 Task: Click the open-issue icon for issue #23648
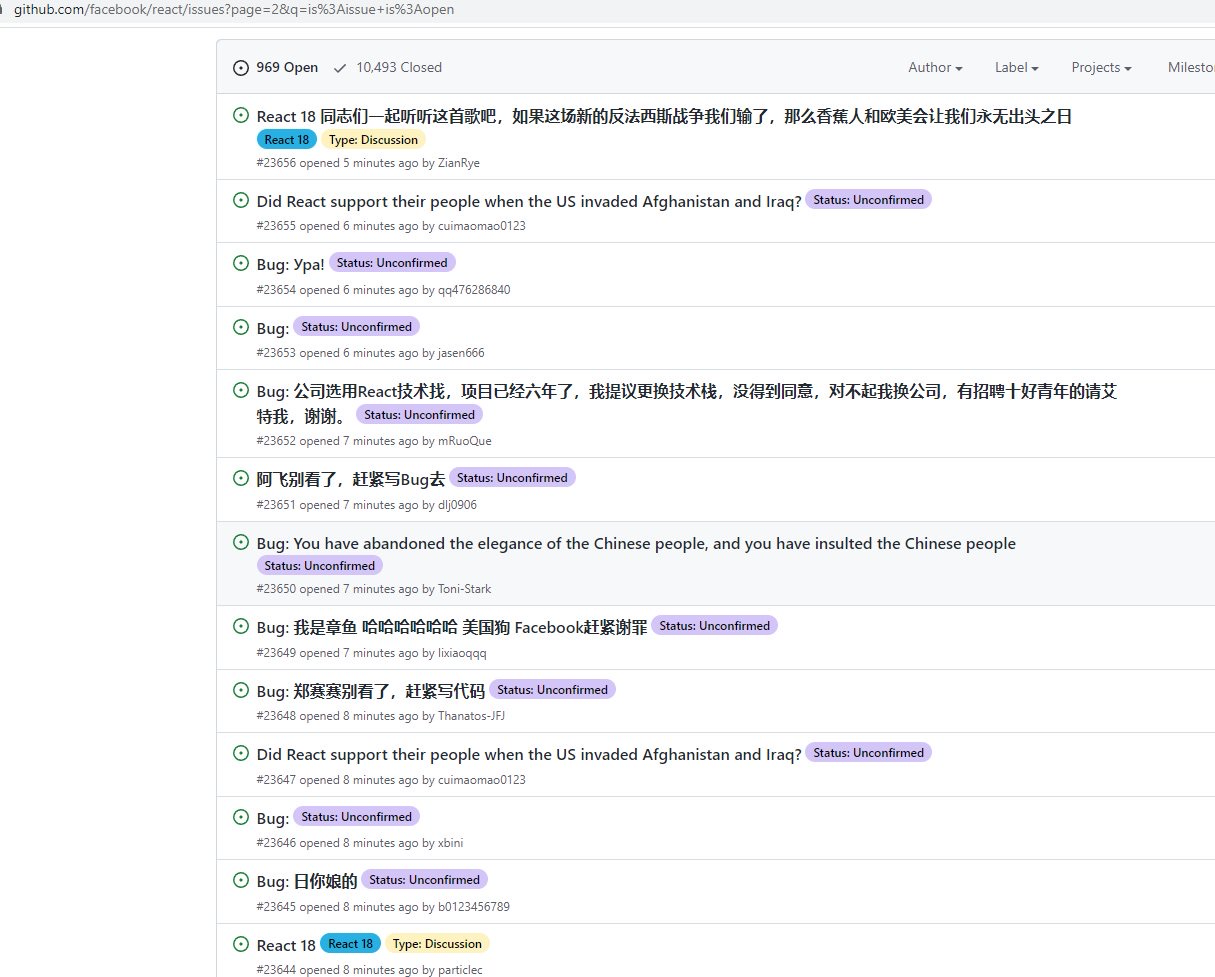click(x=241, y=690)
